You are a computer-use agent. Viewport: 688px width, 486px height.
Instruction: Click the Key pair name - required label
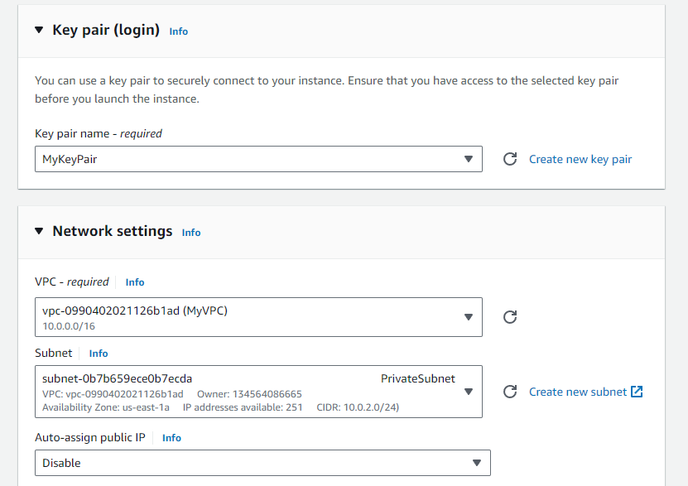pyautogui.click(x=98, y=133)
